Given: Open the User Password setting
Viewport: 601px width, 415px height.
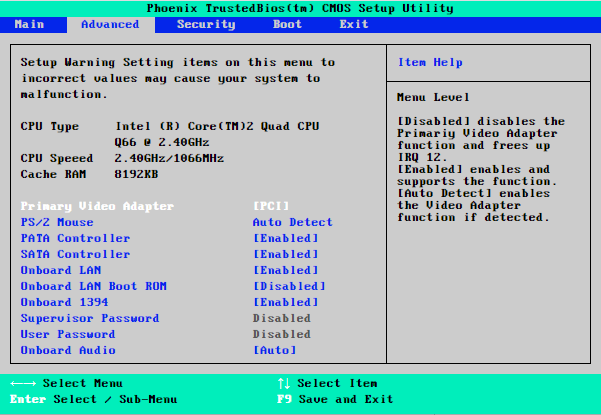Looking at the screenshot, I should [x=68, y=335].
